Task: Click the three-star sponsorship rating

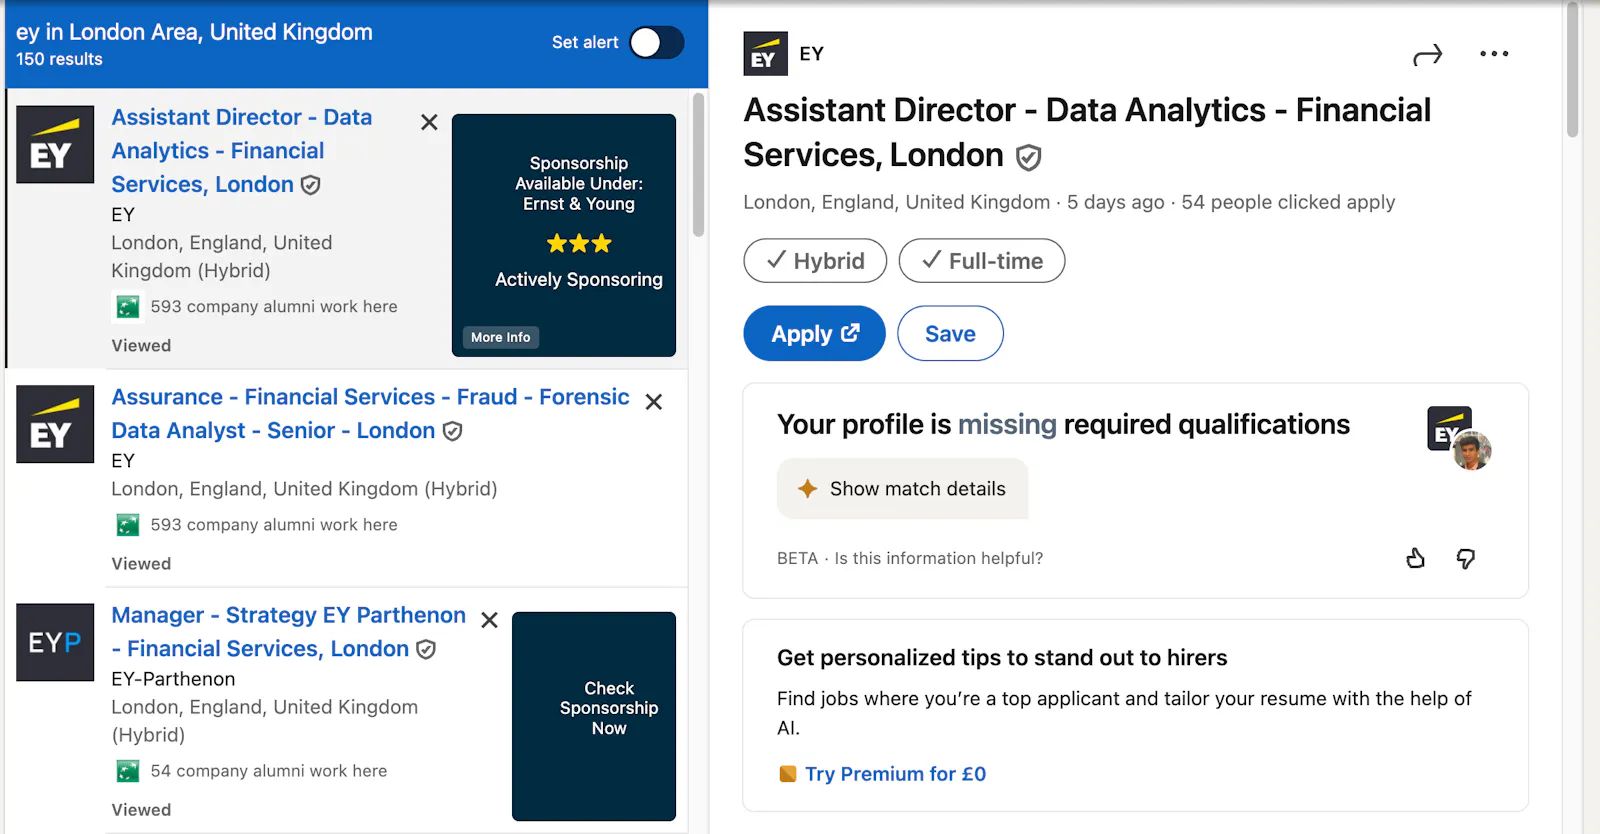Action: pos(579,243)
